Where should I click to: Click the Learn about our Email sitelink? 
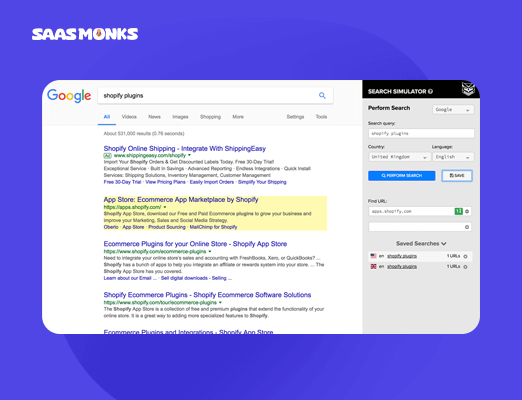click(130, 278)
